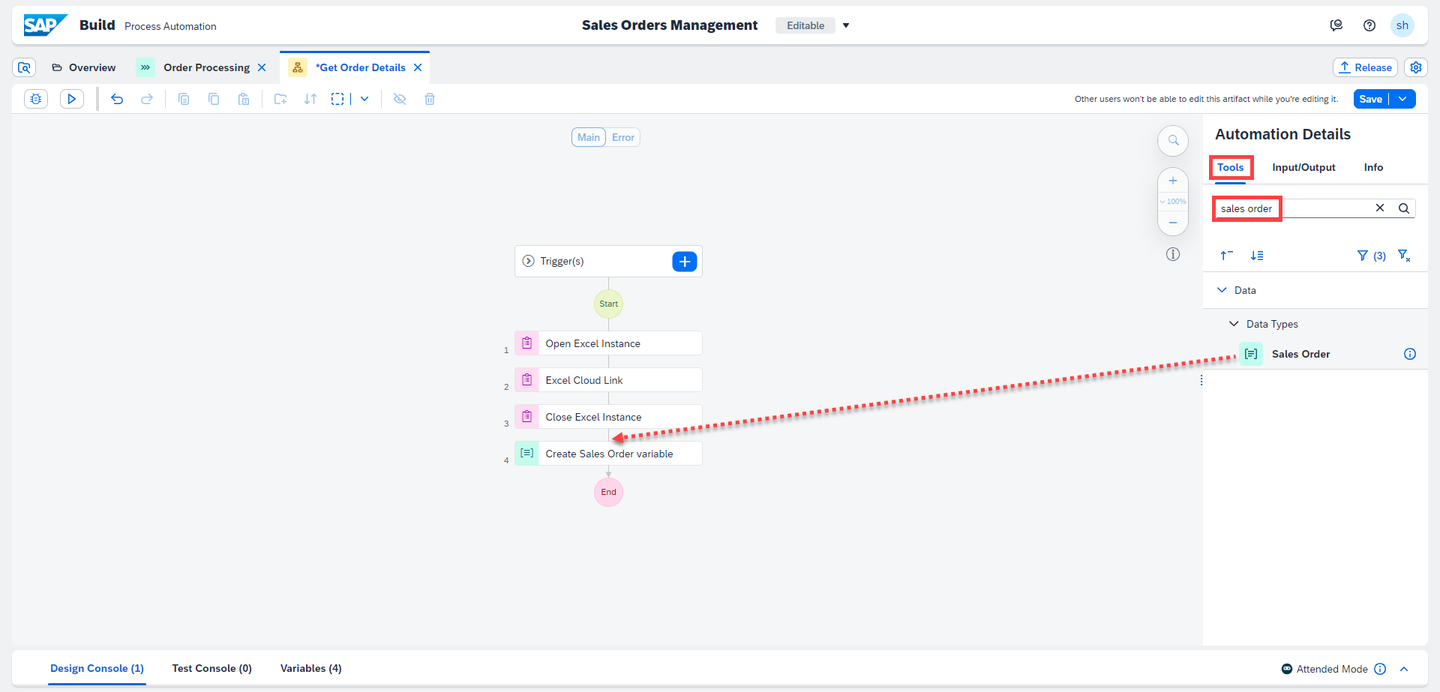Open the help question mark icon
1440x692 pixels.
[x=1369, y=25]
